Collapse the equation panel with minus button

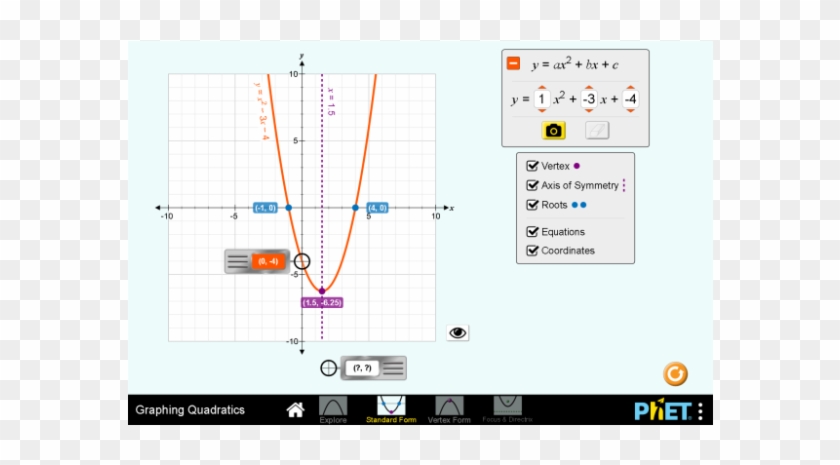coord(513,64)
